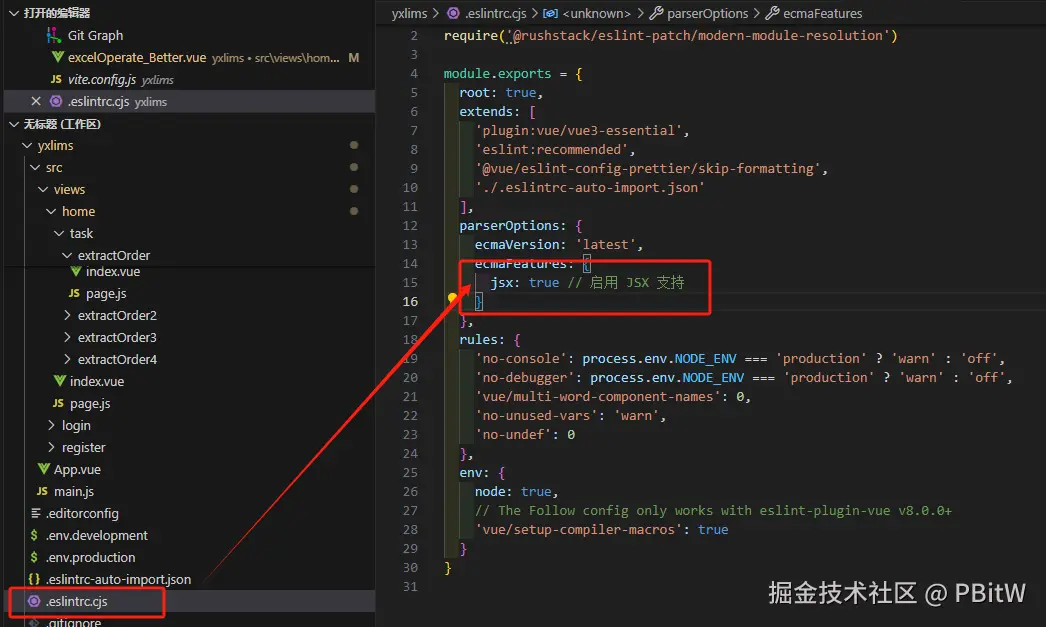Open .env.development file
Image resolution: width=1046 pixels, height=627 pixels.
[x=96, y=536]
